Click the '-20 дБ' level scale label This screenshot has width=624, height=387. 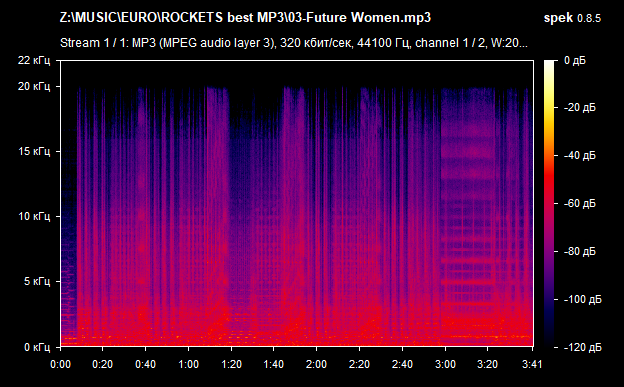click(580, 108)
